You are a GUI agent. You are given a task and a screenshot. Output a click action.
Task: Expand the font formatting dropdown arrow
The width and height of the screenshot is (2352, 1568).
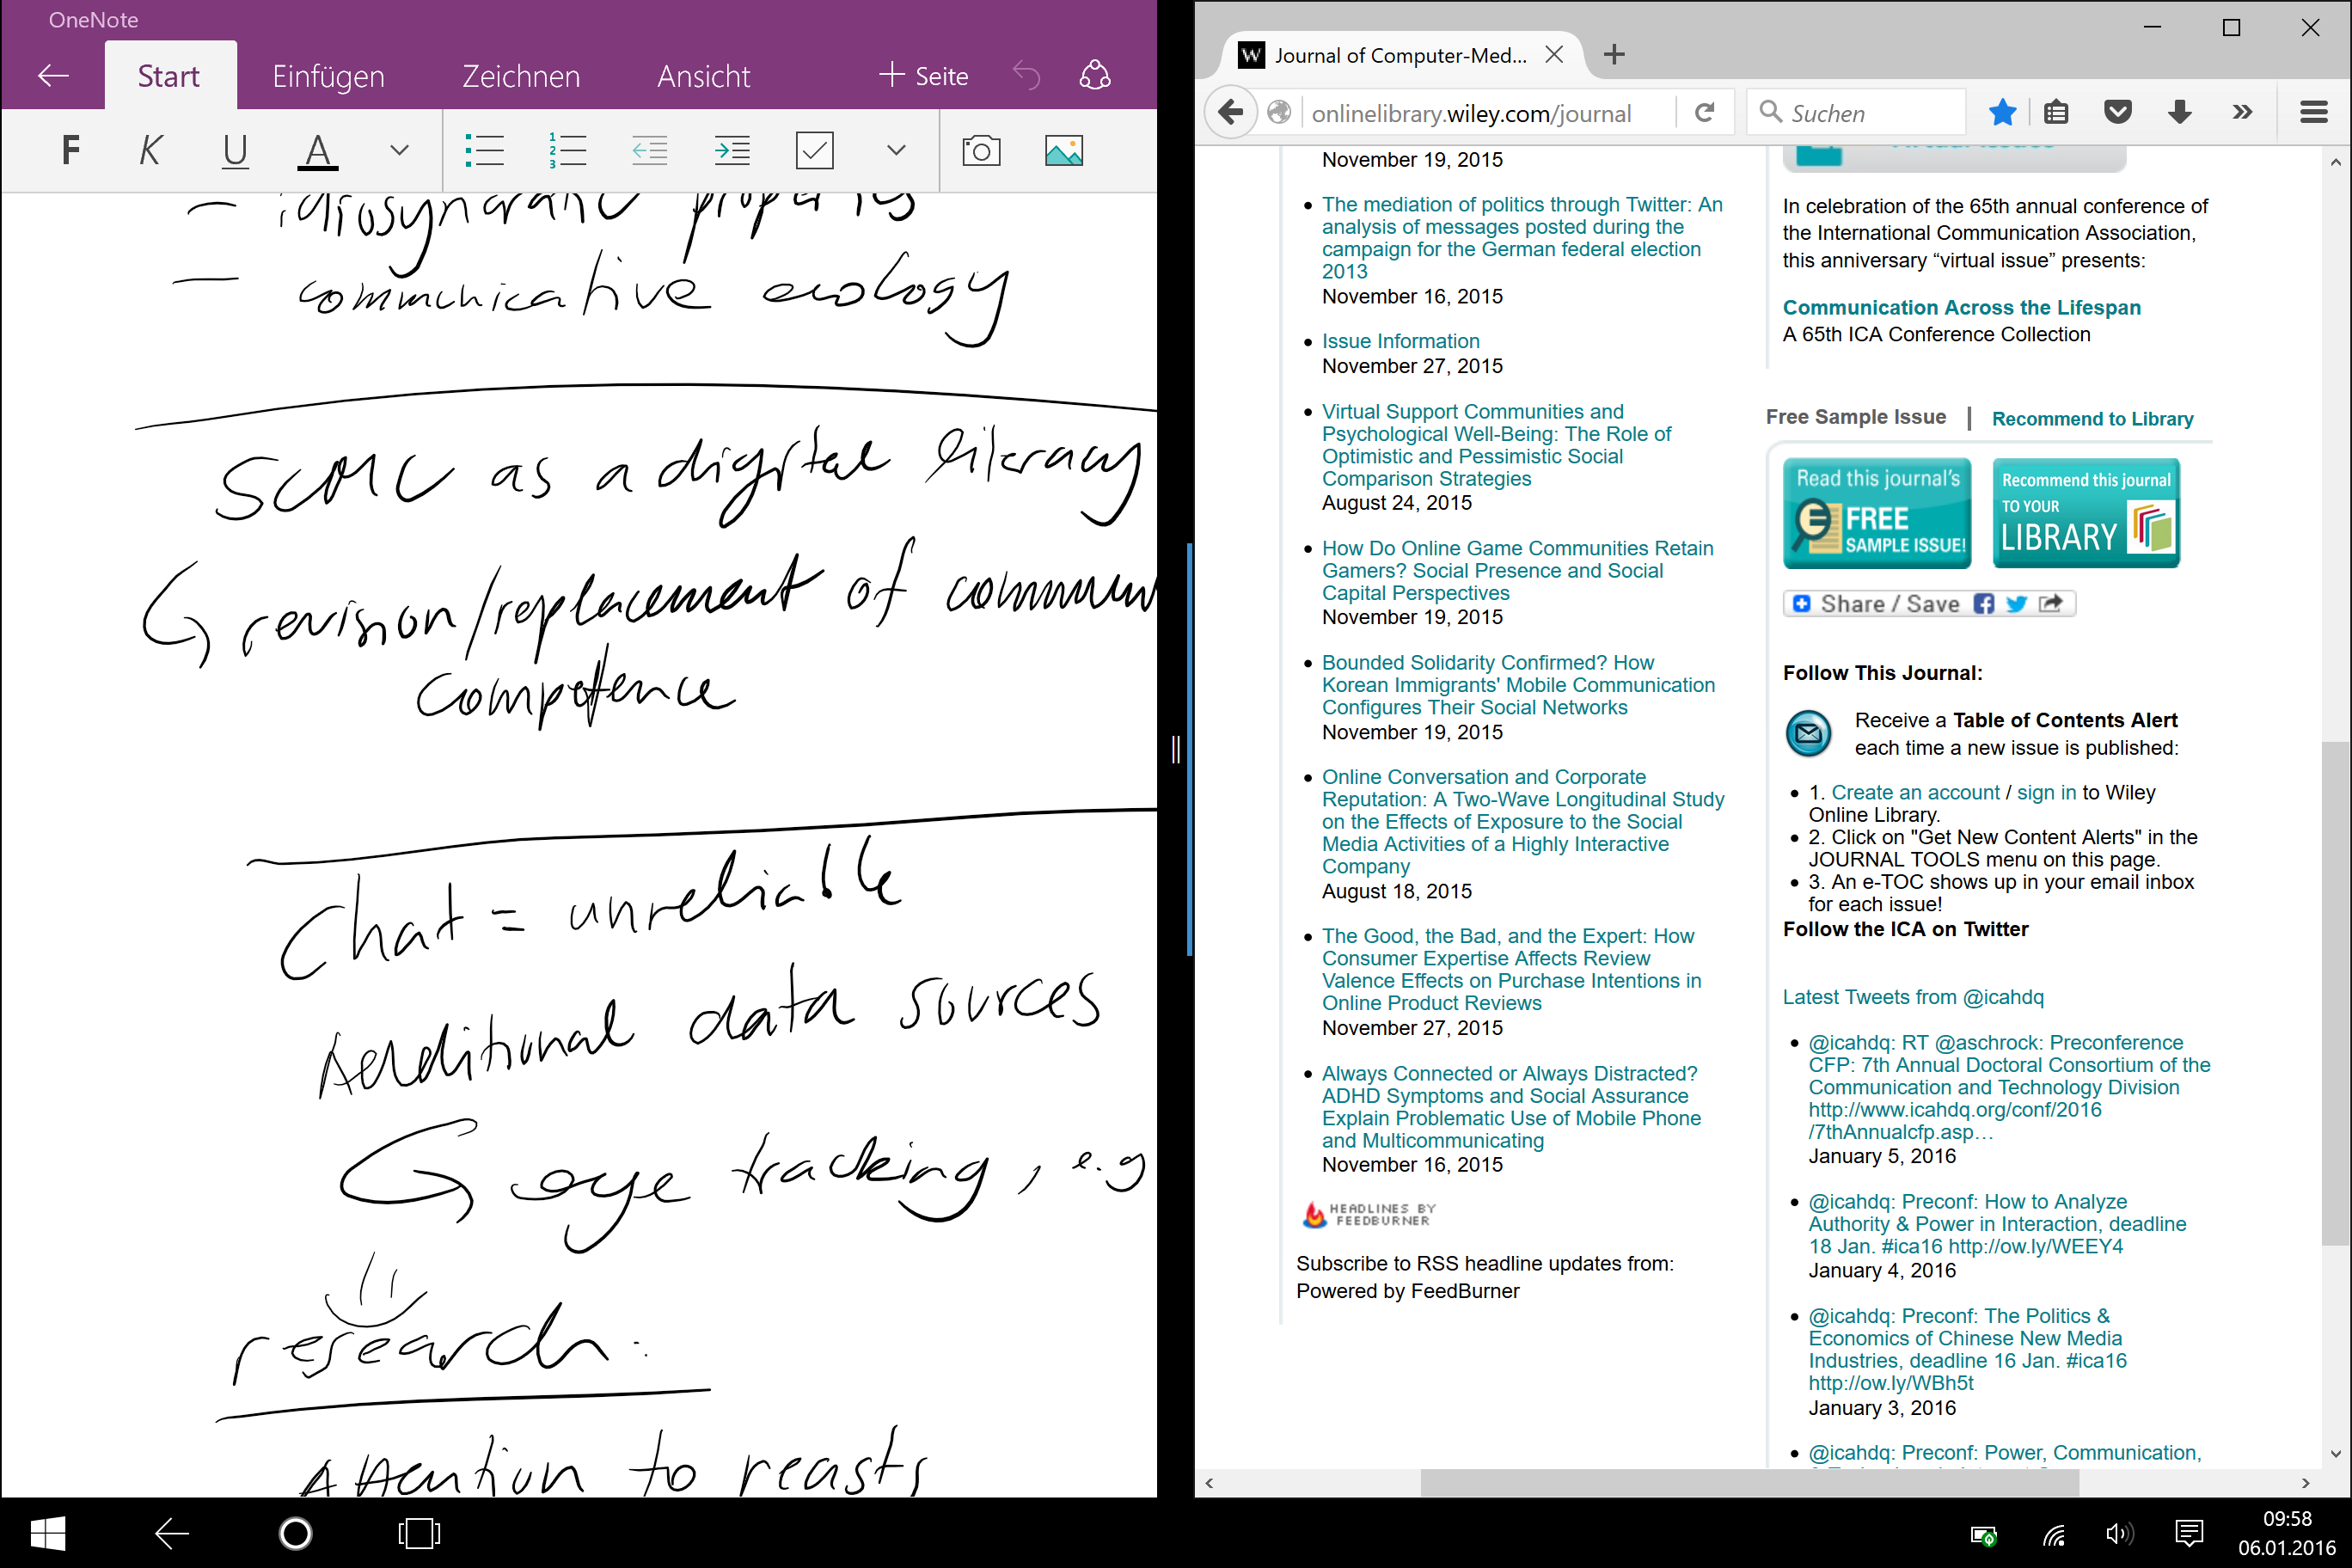[399, 151]
